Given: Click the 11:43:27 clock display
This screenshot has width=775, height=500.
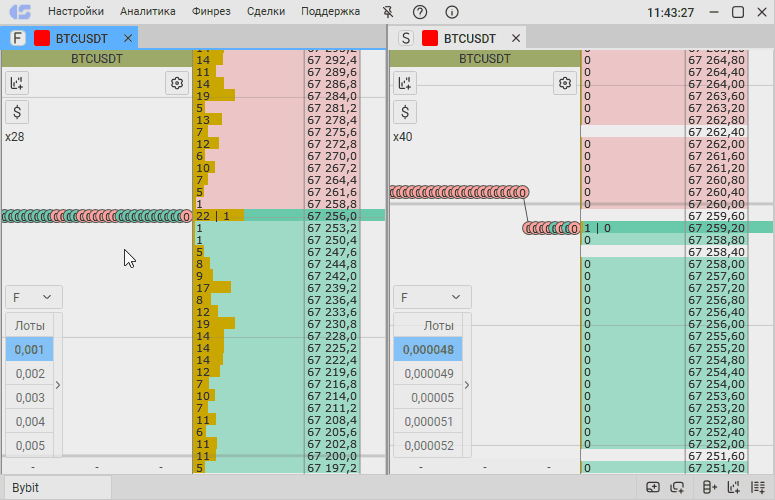Looking at the screenshot, I should click(671, 12).
